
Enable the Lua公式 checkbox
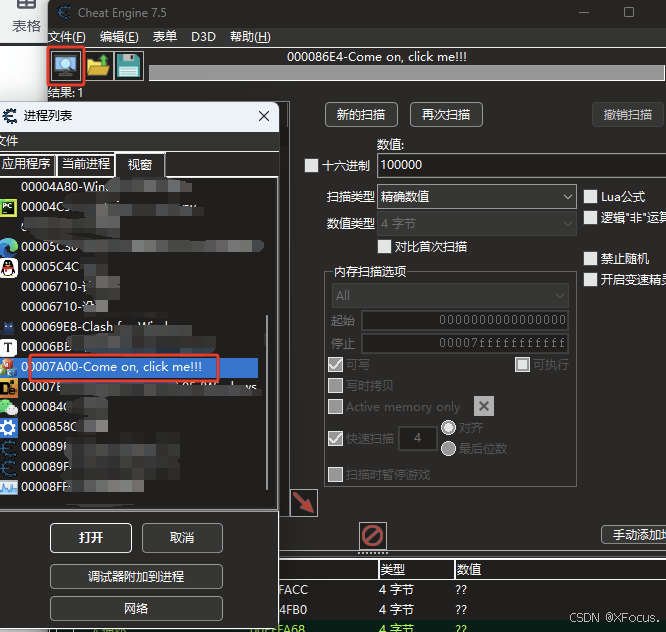click(590, 197)
